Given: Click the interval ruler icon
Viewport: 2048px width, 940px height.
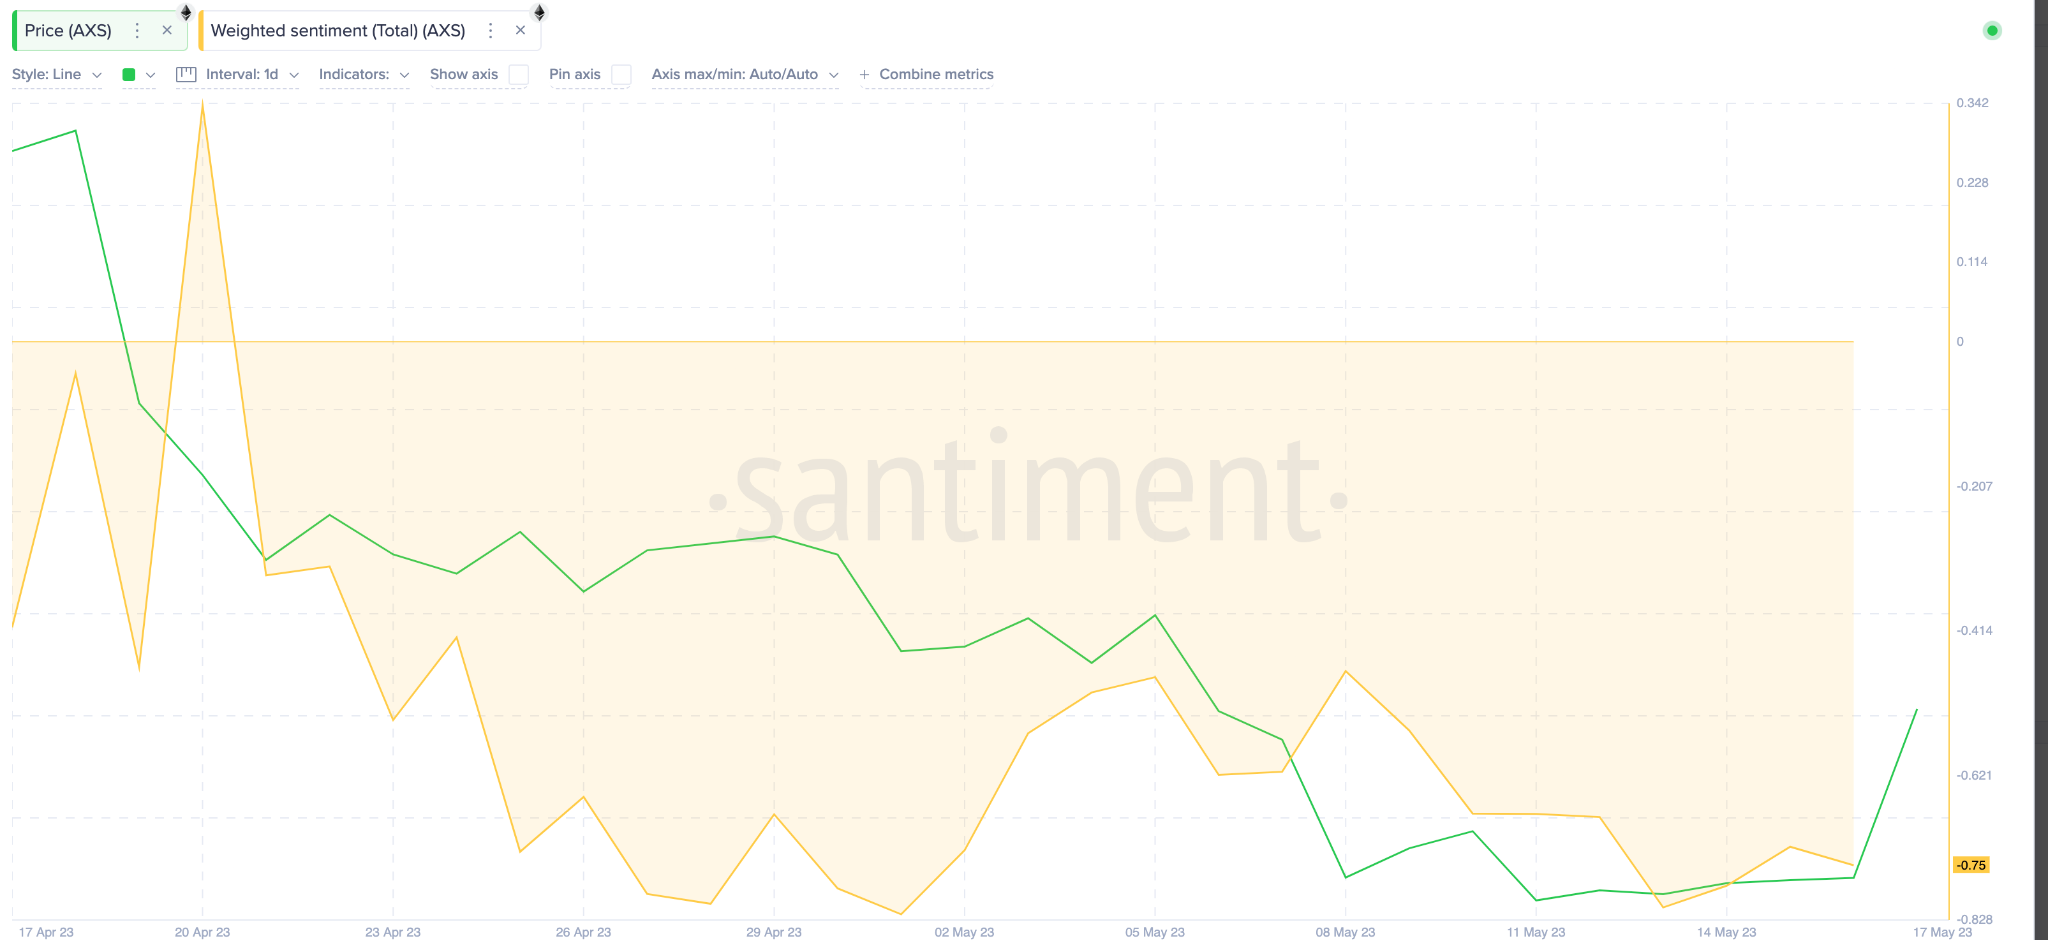Looking at the screenshot, I should point(186,74).
